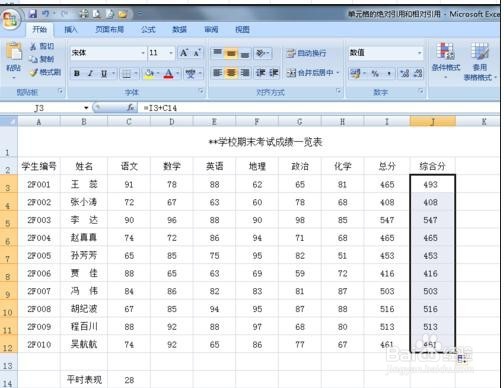This screenshot has width=504, height=388.
Task: Toggle underline formatting
Action: 104,73
